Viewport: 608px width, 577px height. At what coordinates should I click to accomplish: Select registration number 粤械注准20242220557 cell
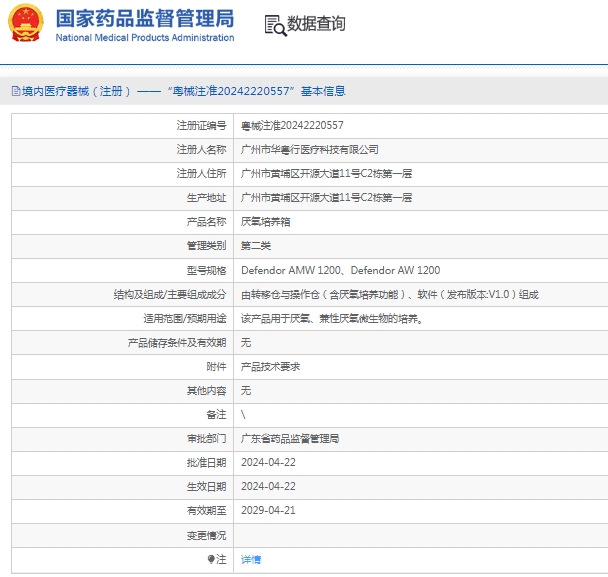[292, 125]
